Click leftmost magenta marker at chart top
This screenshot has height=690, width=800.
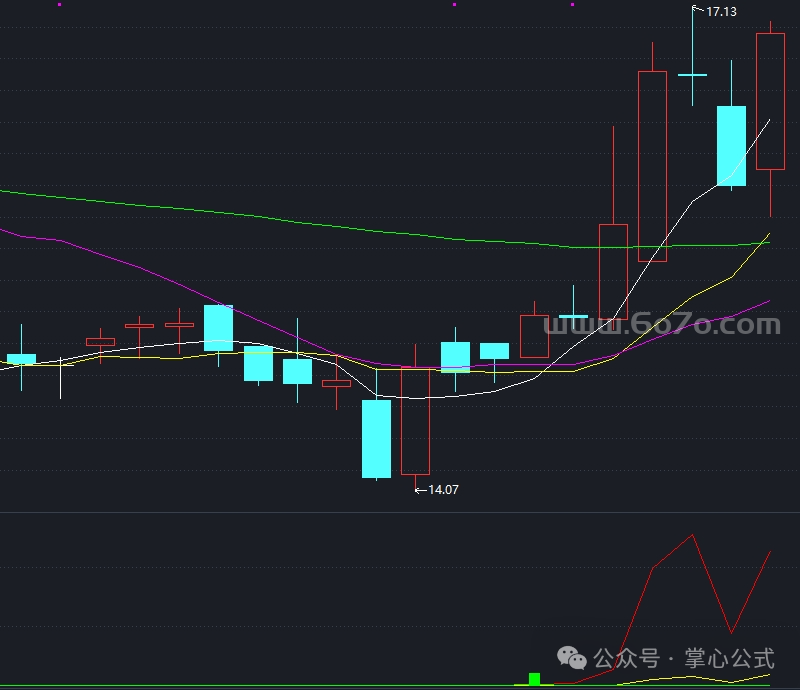click(59, 4)
